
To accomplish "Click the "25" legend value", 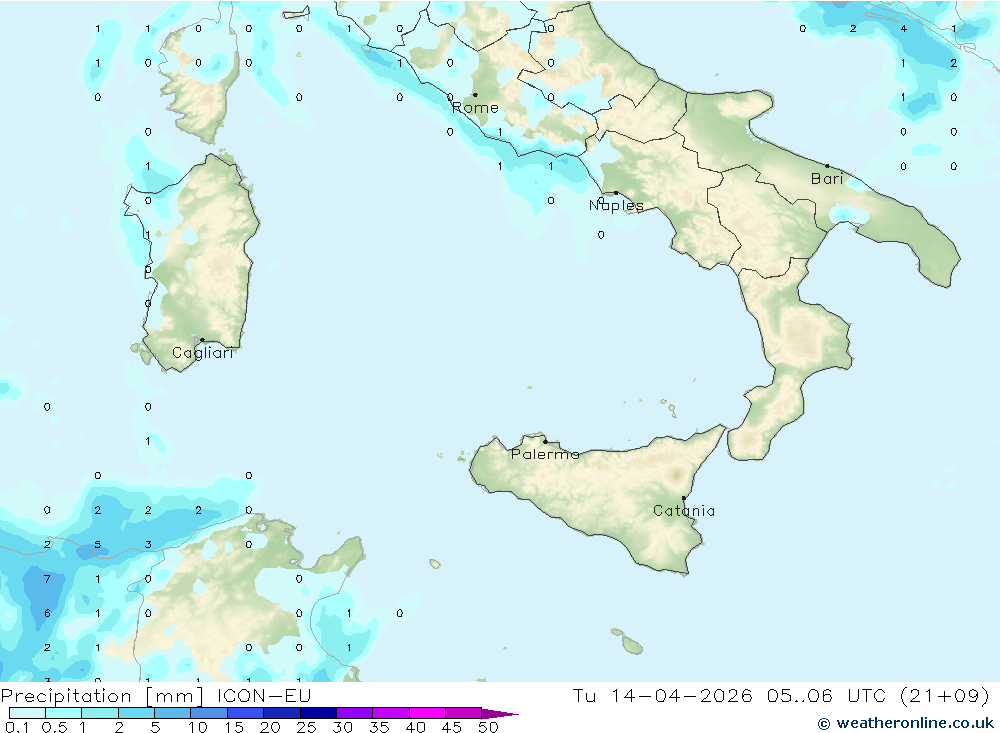I will point(307,727).
